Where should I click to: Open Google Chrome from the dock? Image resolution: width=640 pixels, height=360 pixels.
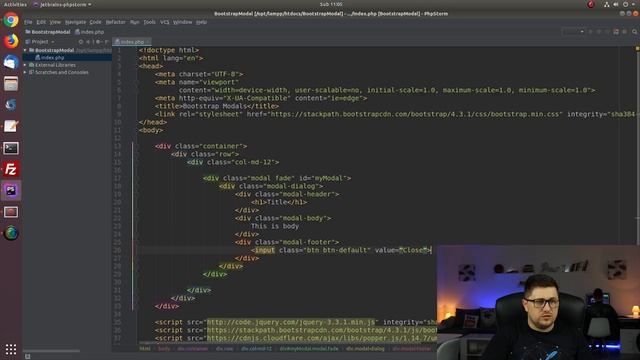coord(11,20)
